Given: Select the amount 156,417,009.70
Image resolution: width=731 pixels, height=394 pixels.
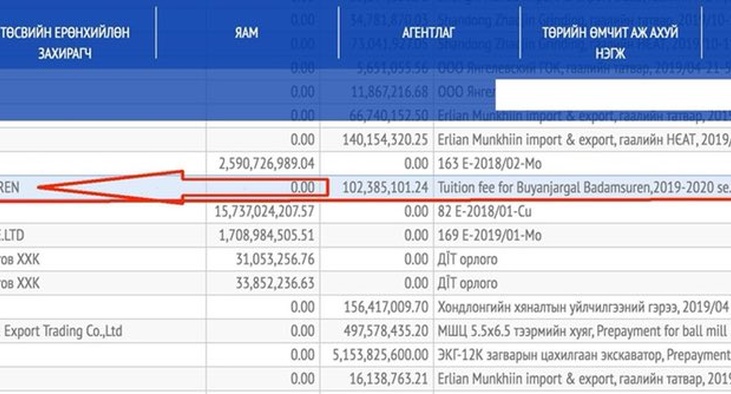Looking at the screenshot, I should point(386,307).
